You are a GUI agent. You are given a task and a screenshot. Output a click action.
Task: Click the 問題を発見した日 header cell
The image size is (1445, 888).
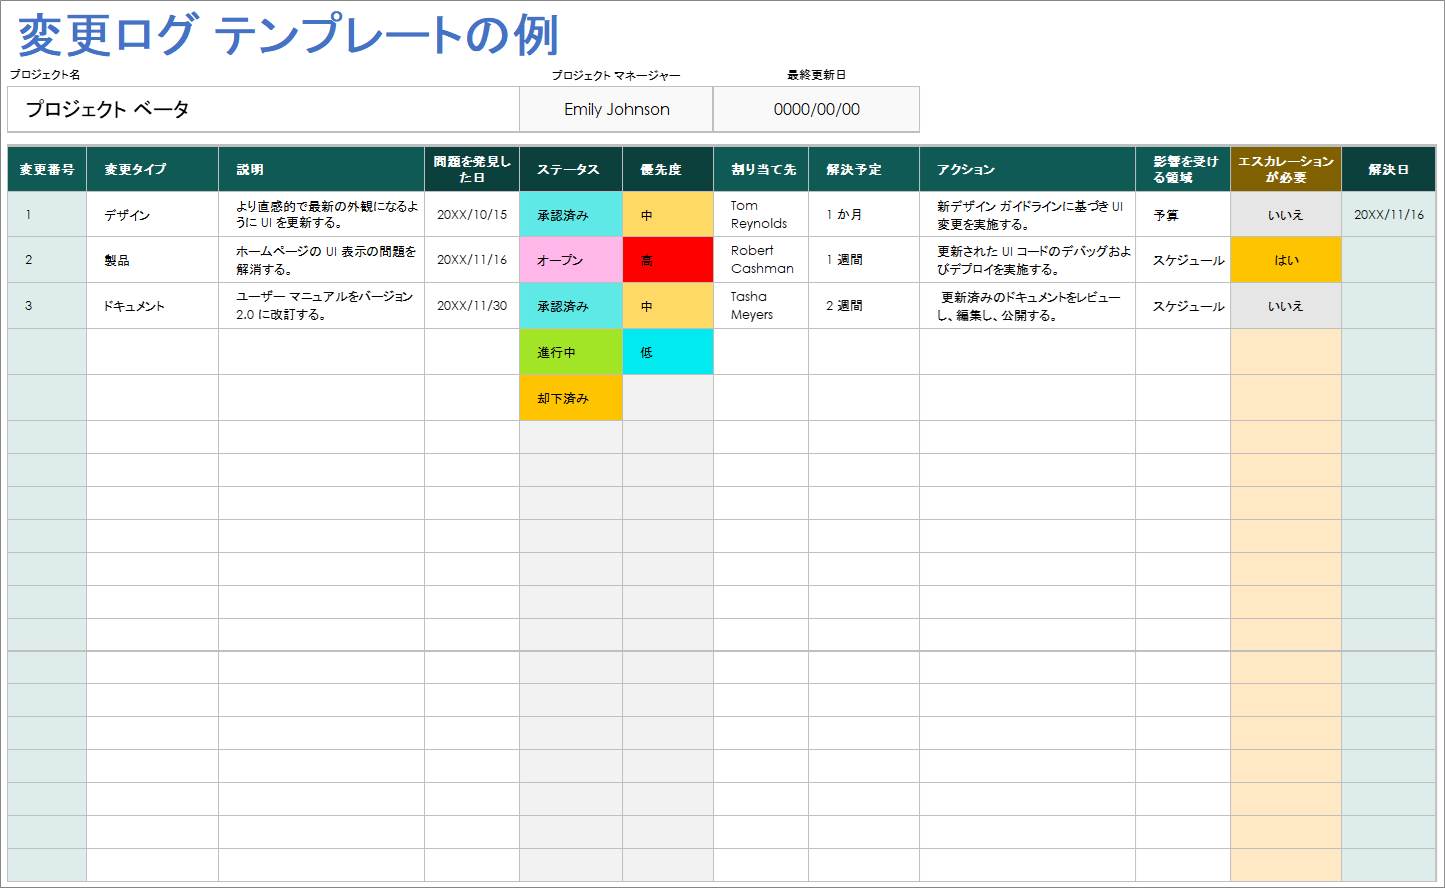coord(472,169)
